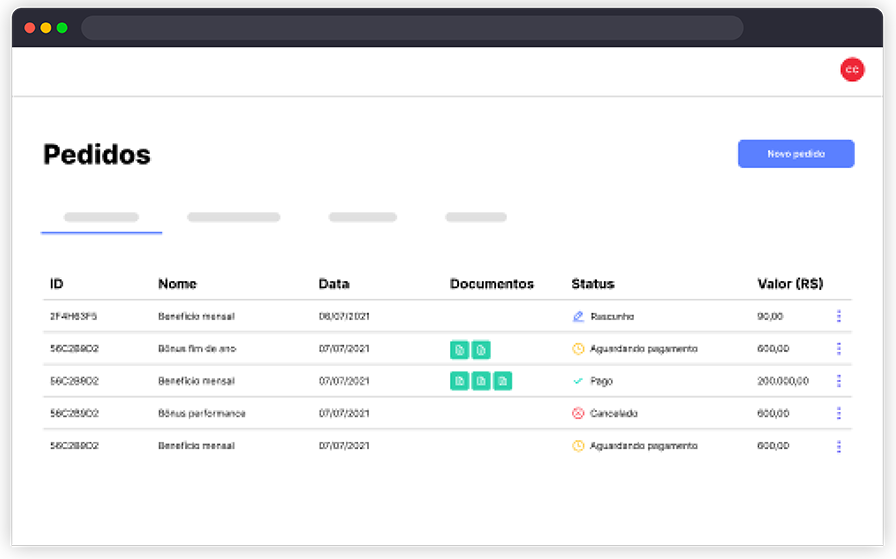Image resolution: width=896 pixels, height=559 pixels.
Task: Open first document icon of the Pago order
Action: point(459,381)
